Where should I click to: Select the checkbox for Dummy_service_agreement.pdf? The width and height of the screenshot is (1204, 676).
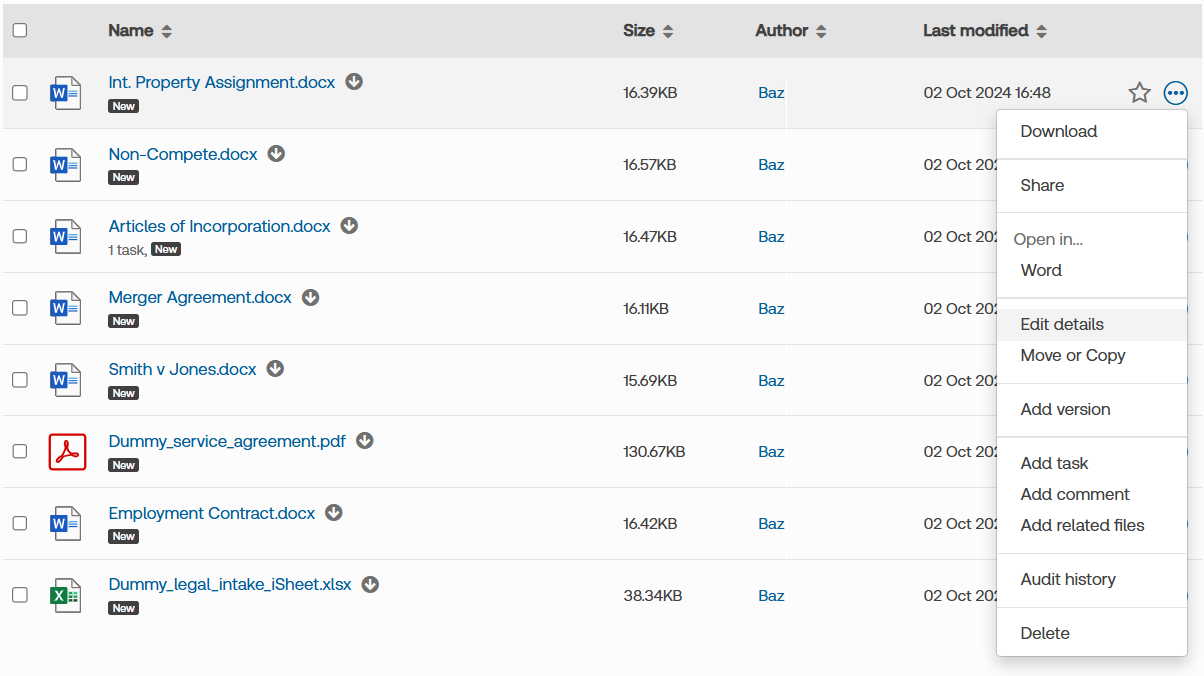click(20, 452)
